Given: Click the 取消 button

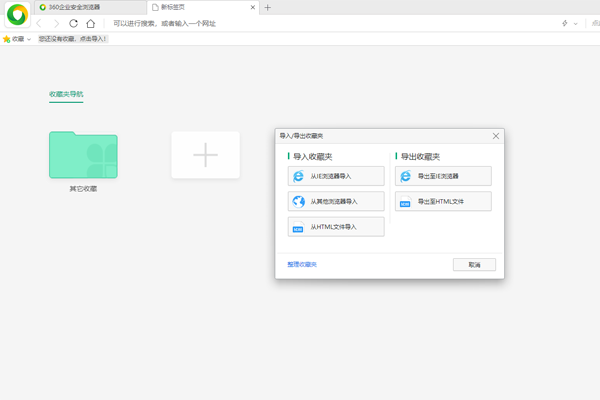Looking at the screenshot, I should click(474, 264).
